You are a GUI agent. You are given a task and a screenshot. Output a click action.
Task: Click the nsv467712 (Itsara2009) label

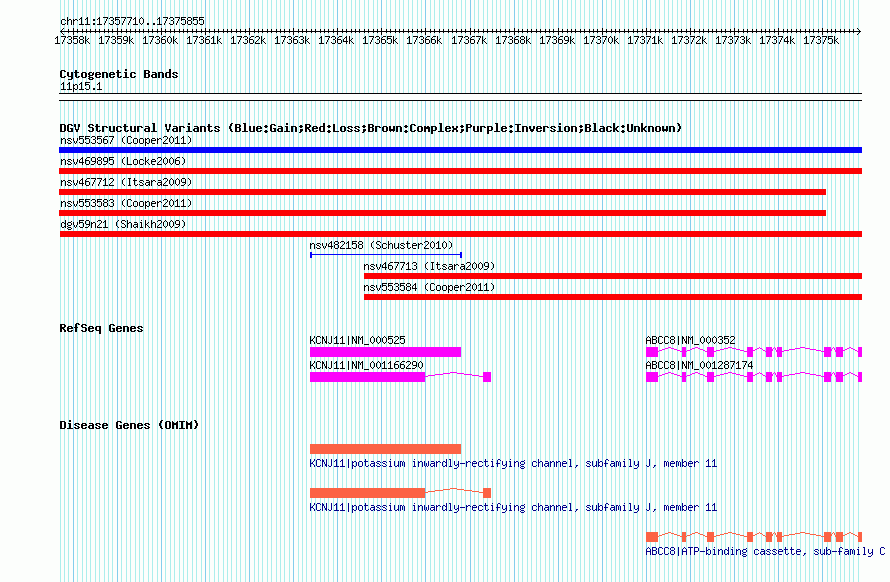(x=126, y=182)
